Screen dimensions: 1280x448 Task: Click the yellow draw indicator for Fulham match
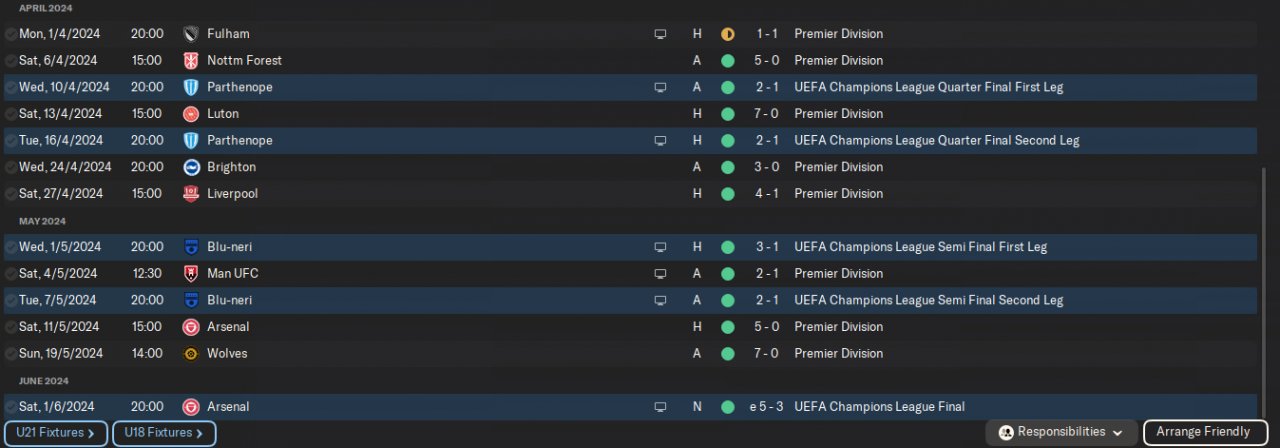[727, 34]
